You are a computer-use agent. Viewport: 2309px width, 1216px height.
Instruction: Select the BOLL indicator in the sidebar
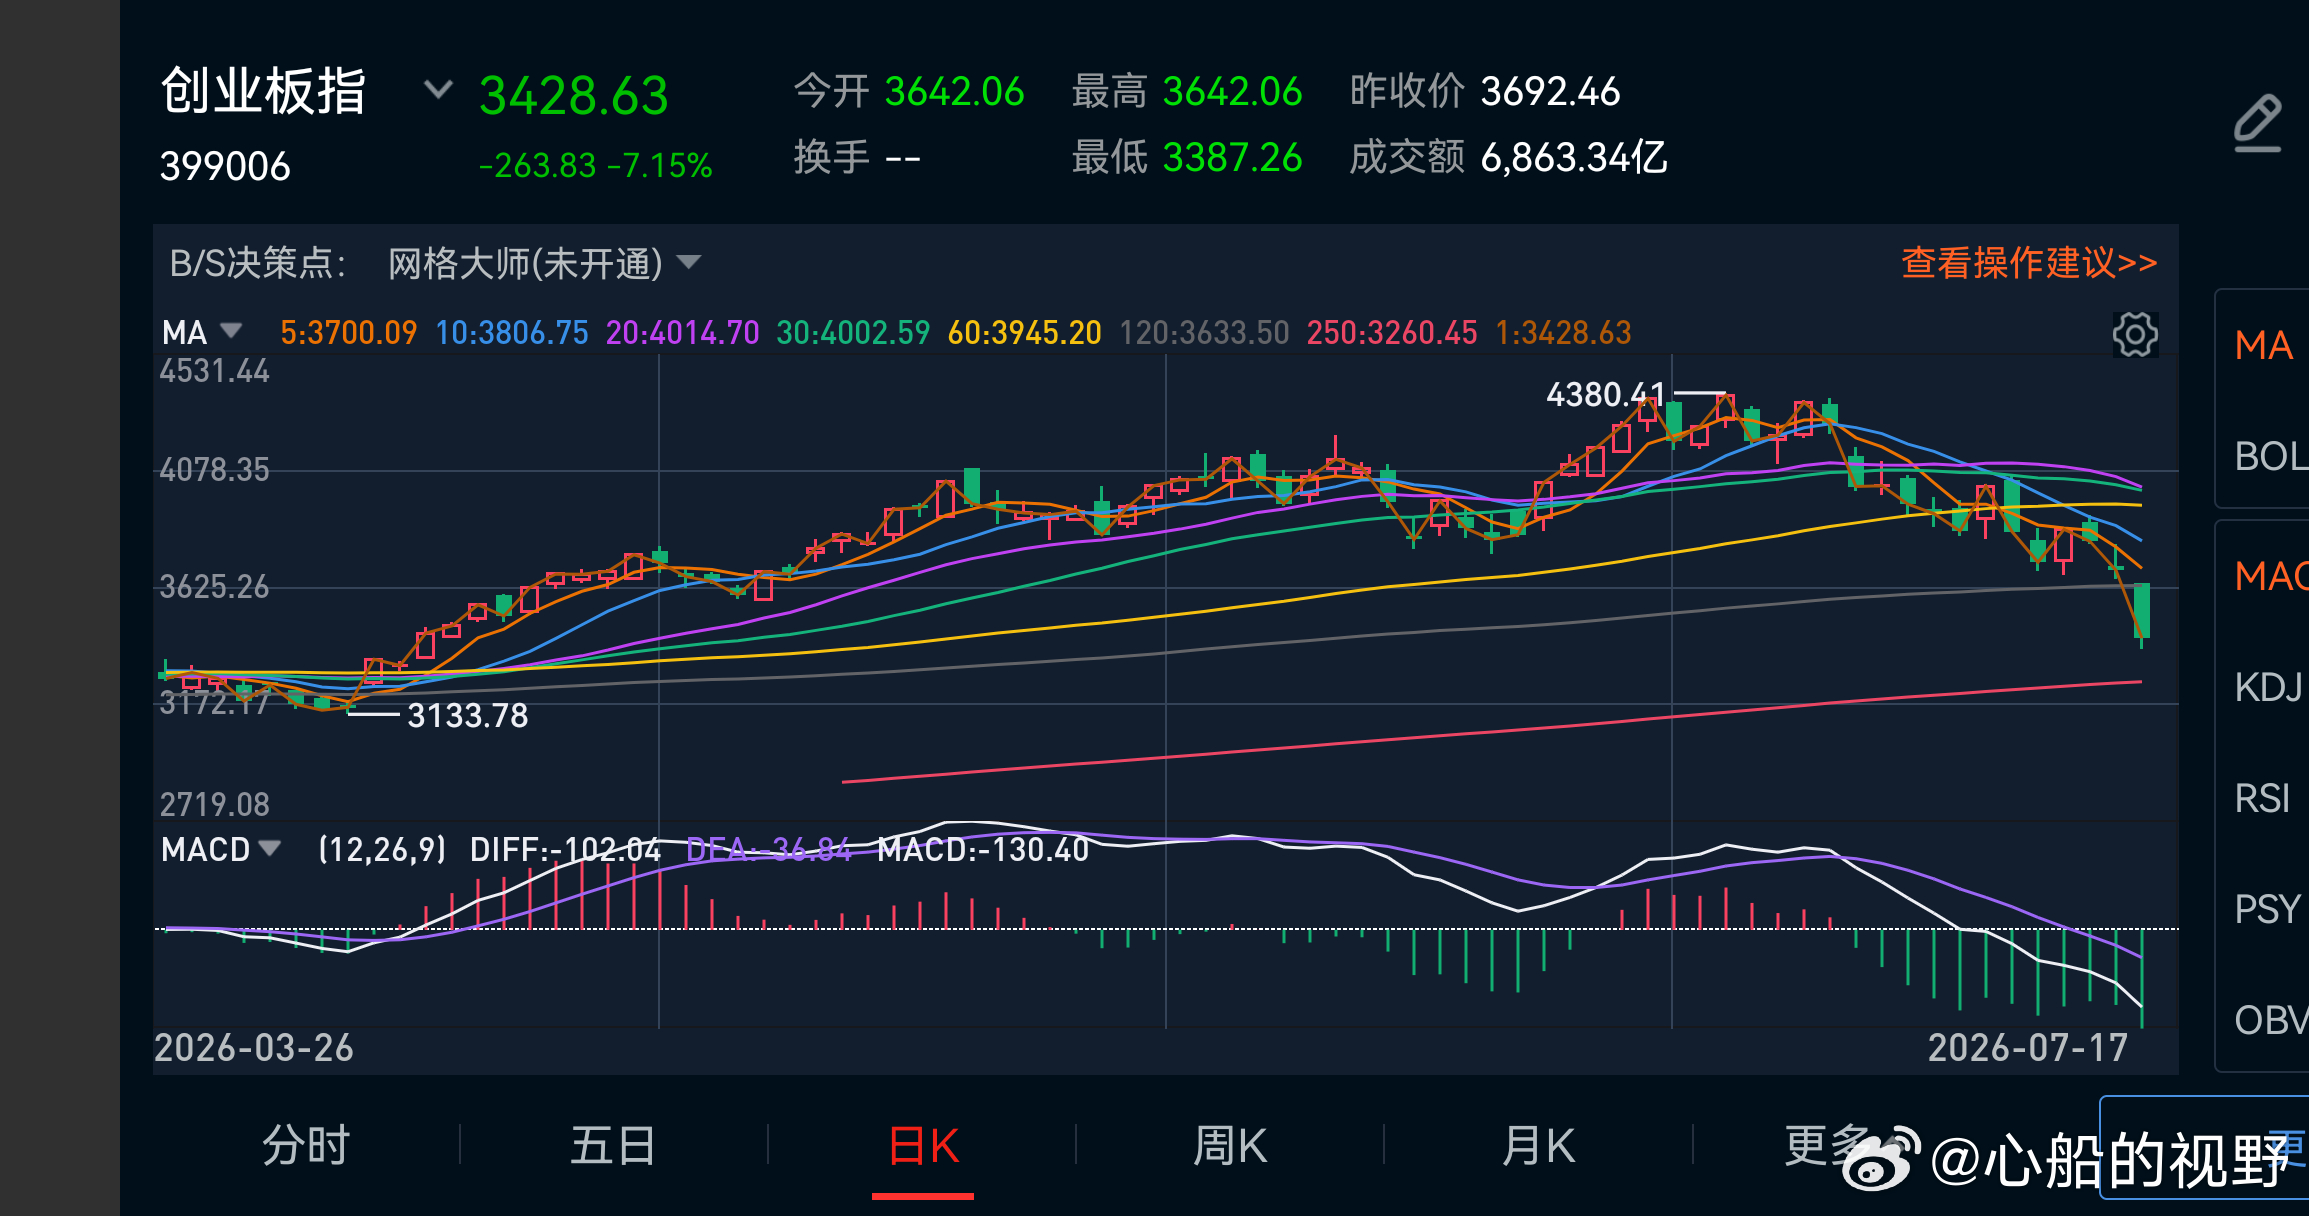tap(2271, 457)
